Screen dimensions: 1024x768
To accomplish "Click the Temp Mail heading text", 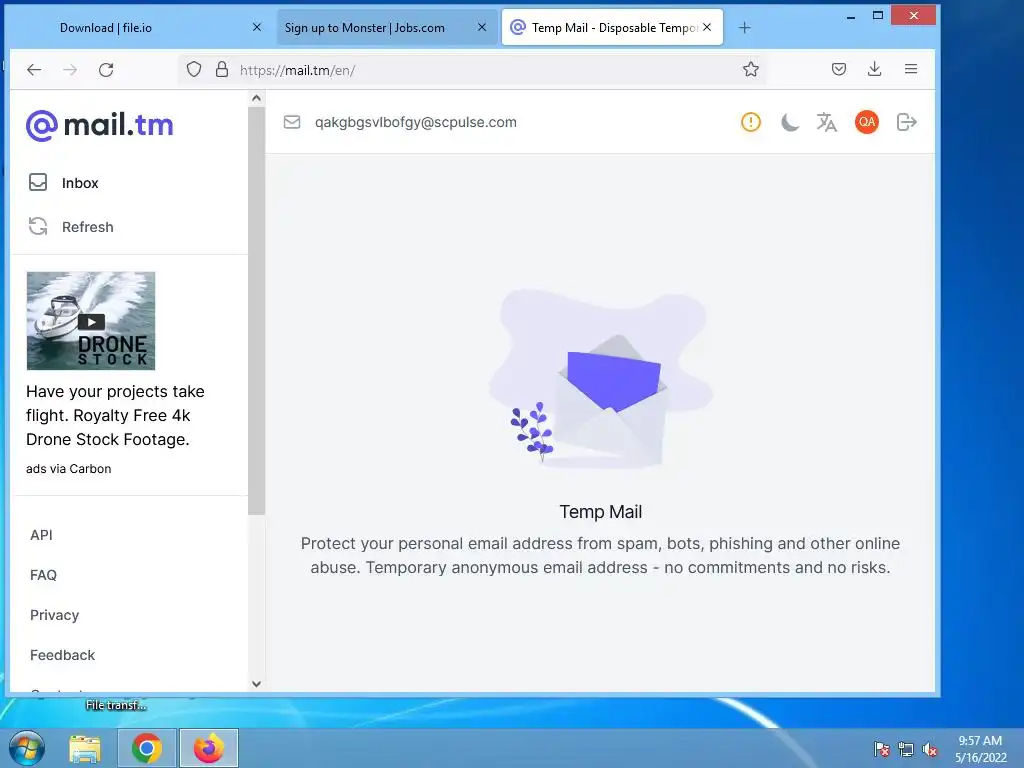I will [600, 511].
